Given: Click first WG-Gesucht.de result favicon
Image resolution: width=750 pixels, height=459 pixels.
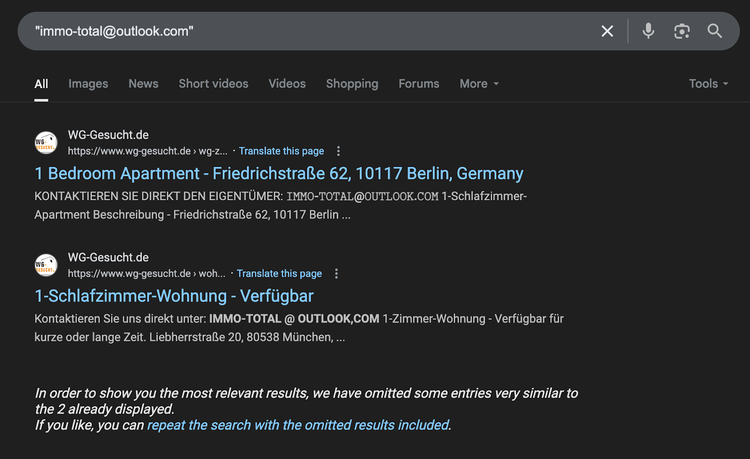Looking at the screenshot, I should (x=46, y=143).
